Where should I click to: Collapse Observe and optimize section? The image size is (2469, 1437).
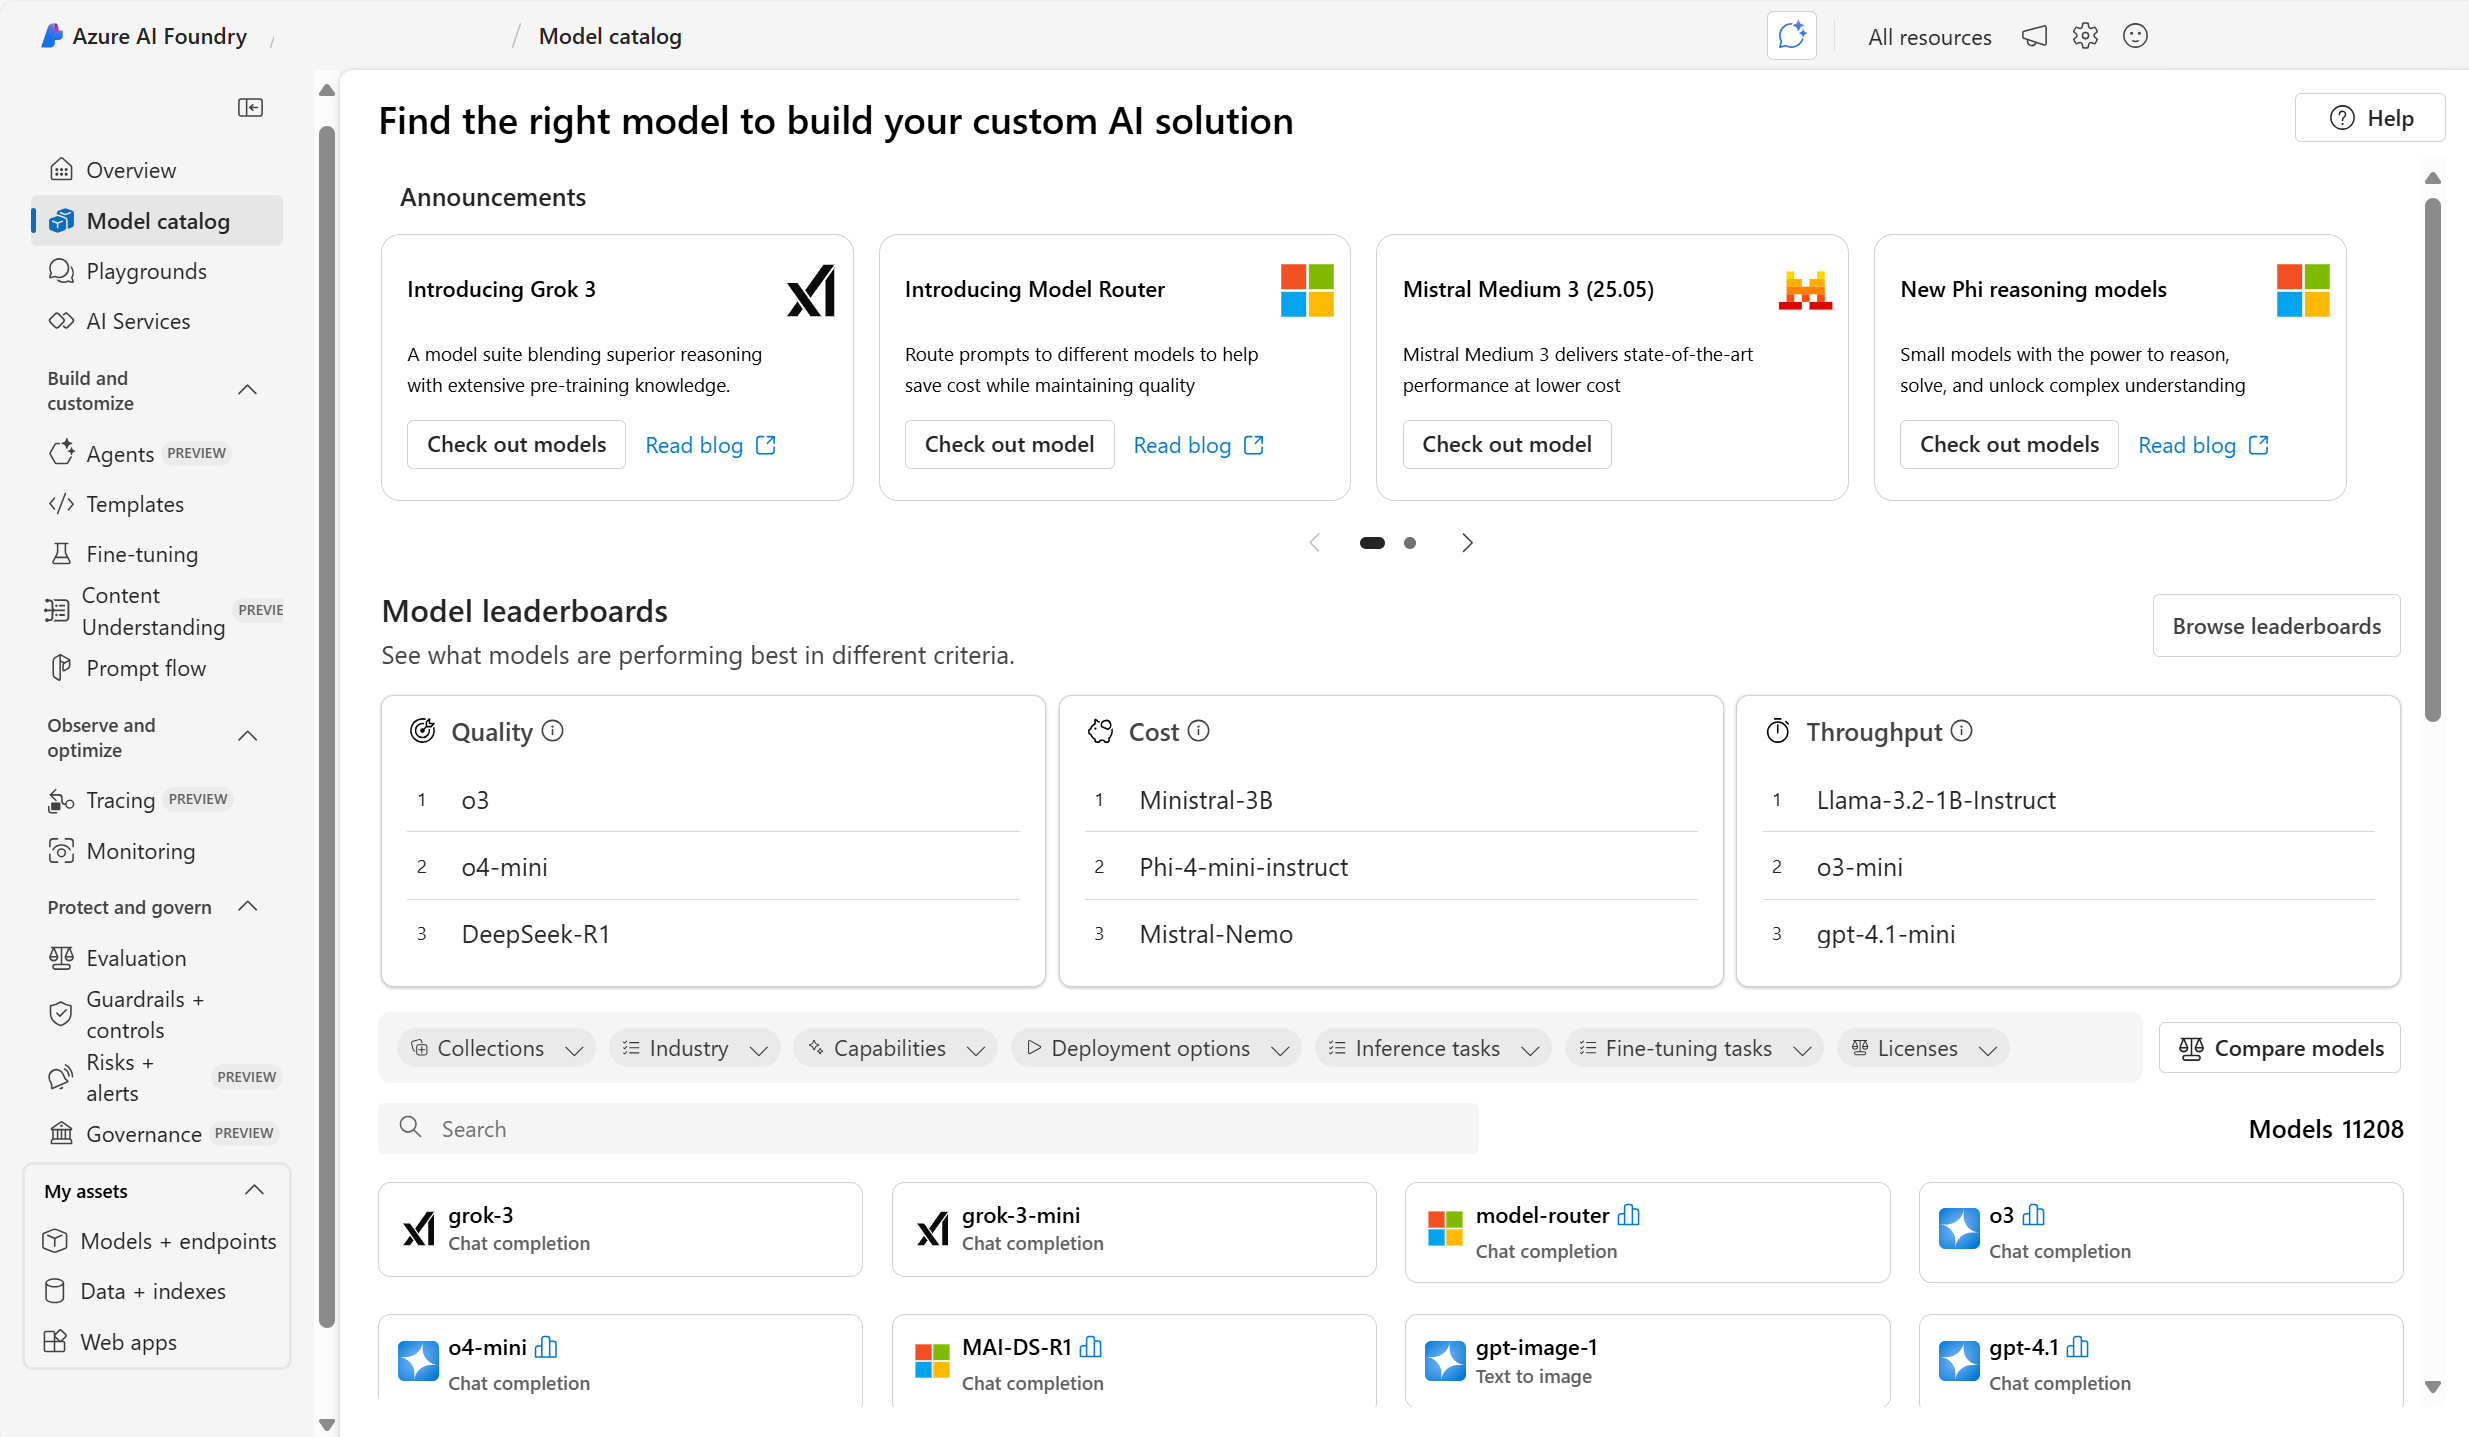248,737
